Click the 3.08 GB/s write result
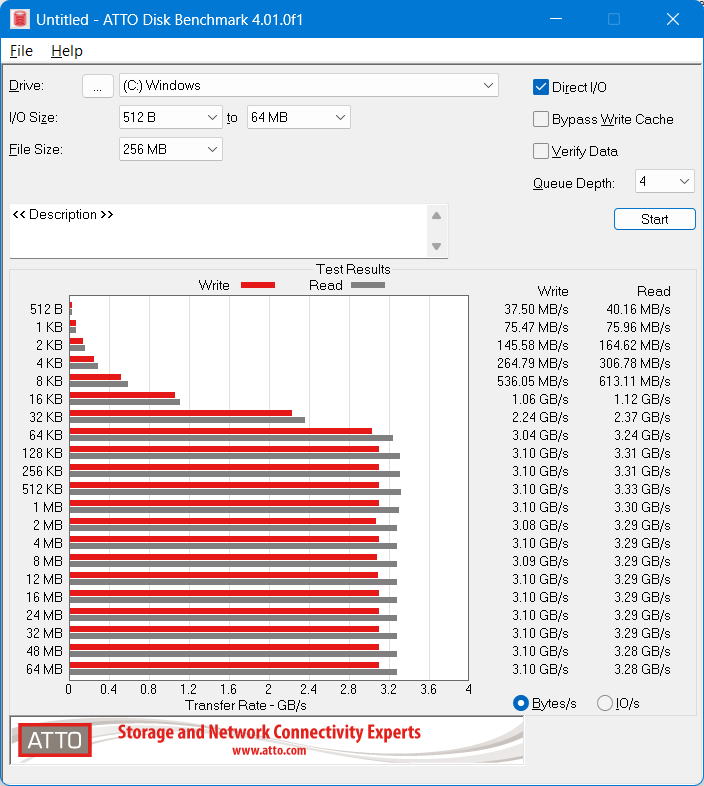704x786 pixels. click(x=540, y=525)
